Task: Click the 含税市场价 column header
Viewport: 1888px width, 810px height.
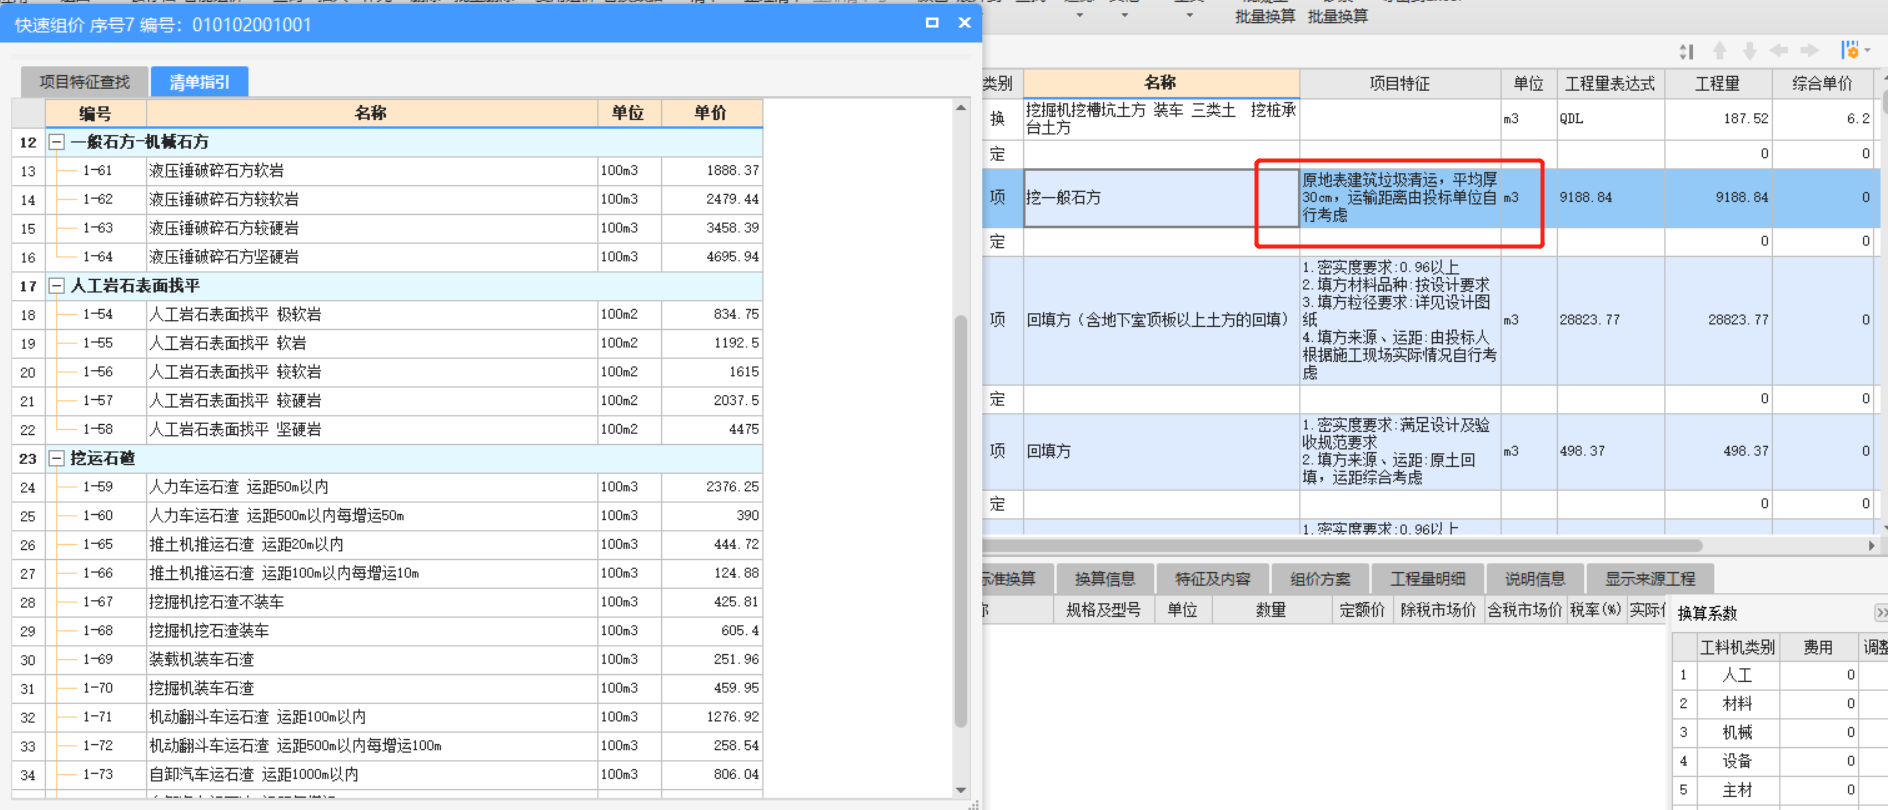Action: 1524,610
